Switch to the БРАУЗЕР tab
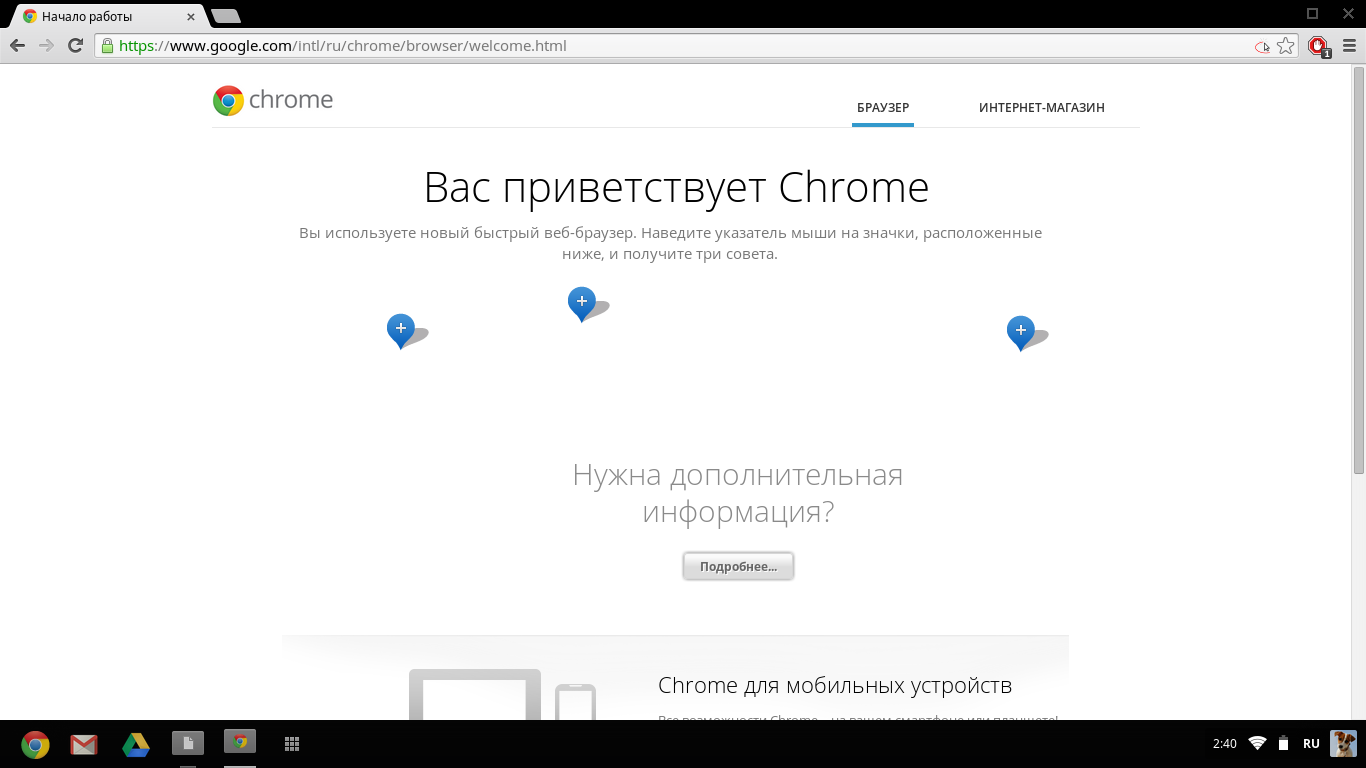The image size is (1366, 768). coord(882,108)
